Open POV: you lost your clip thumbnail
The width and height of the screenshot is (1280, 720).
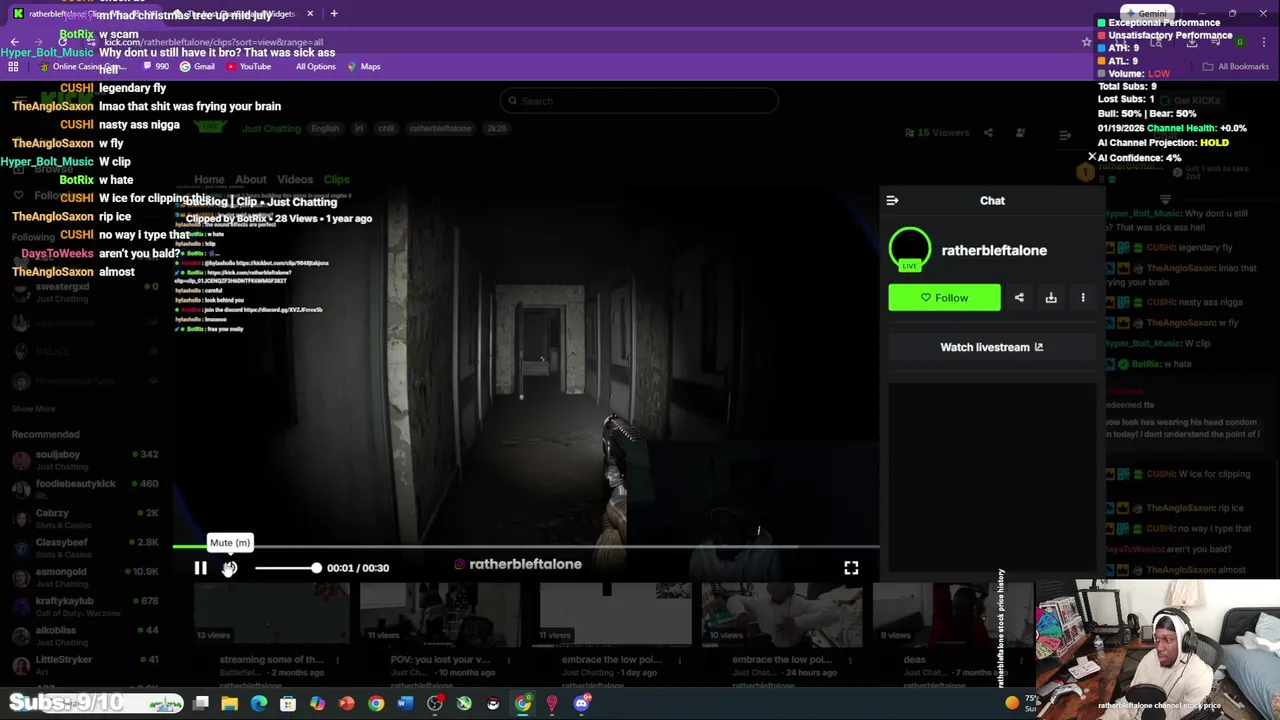(x=439, y=614)
